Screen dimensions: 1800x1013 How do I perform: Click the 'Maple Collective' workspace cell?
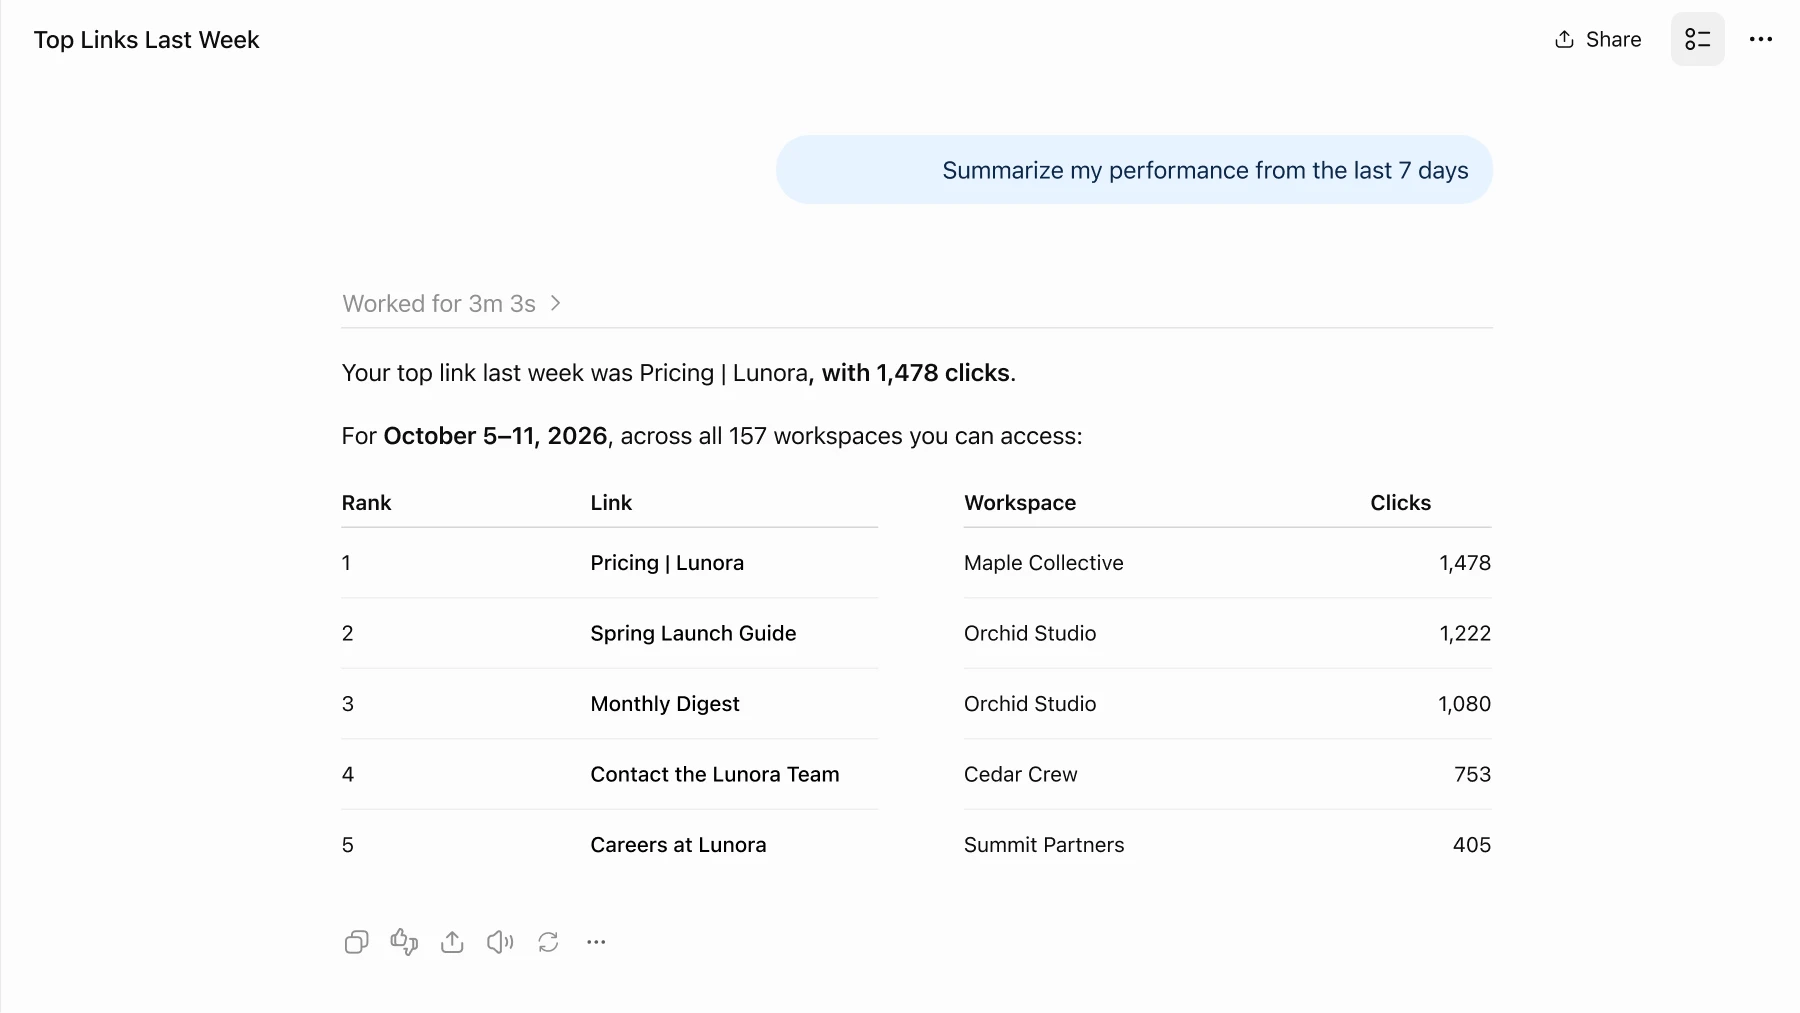[1044, 563]
